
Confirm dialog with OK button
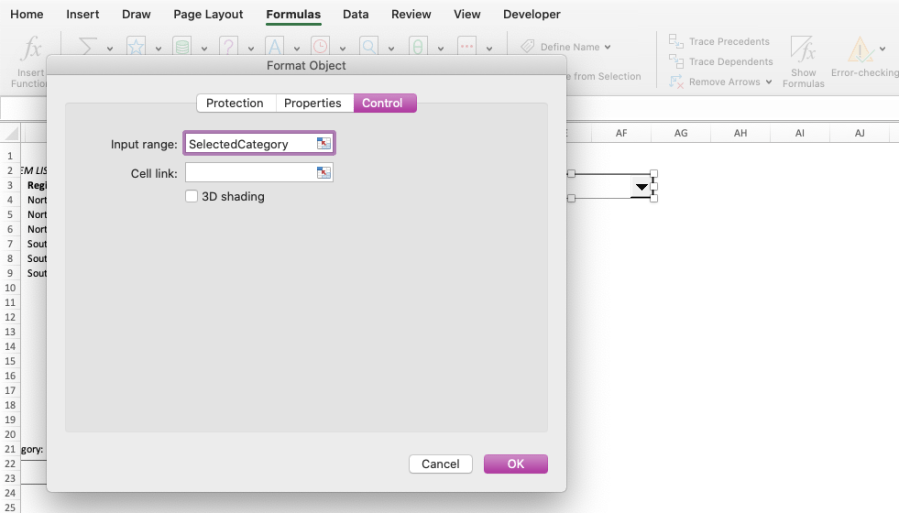(x=515, y=464)
